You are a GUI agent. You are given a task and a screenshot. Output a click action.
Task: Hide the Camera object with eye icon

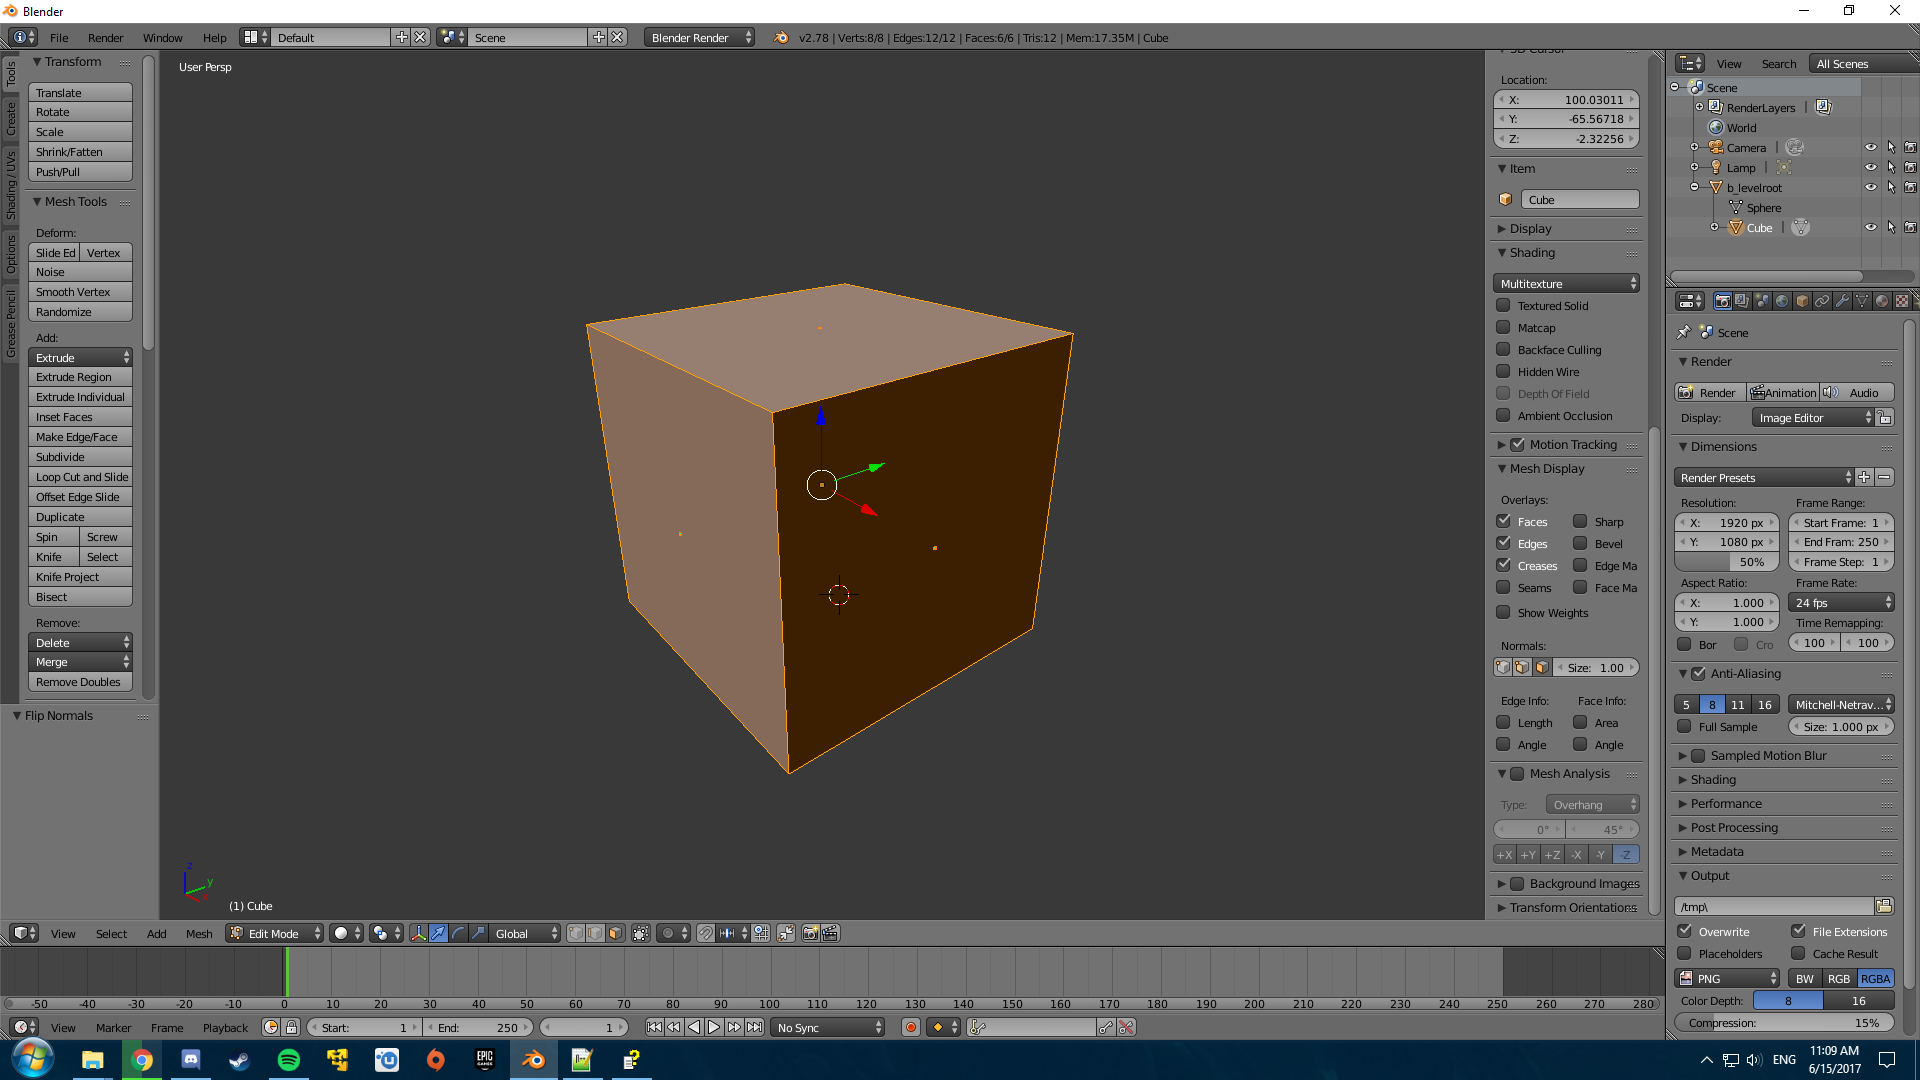(1870, 147)
